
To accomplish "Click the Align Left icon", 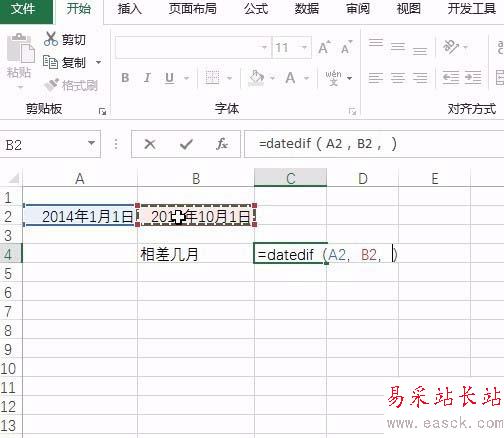I will point(376,78).
